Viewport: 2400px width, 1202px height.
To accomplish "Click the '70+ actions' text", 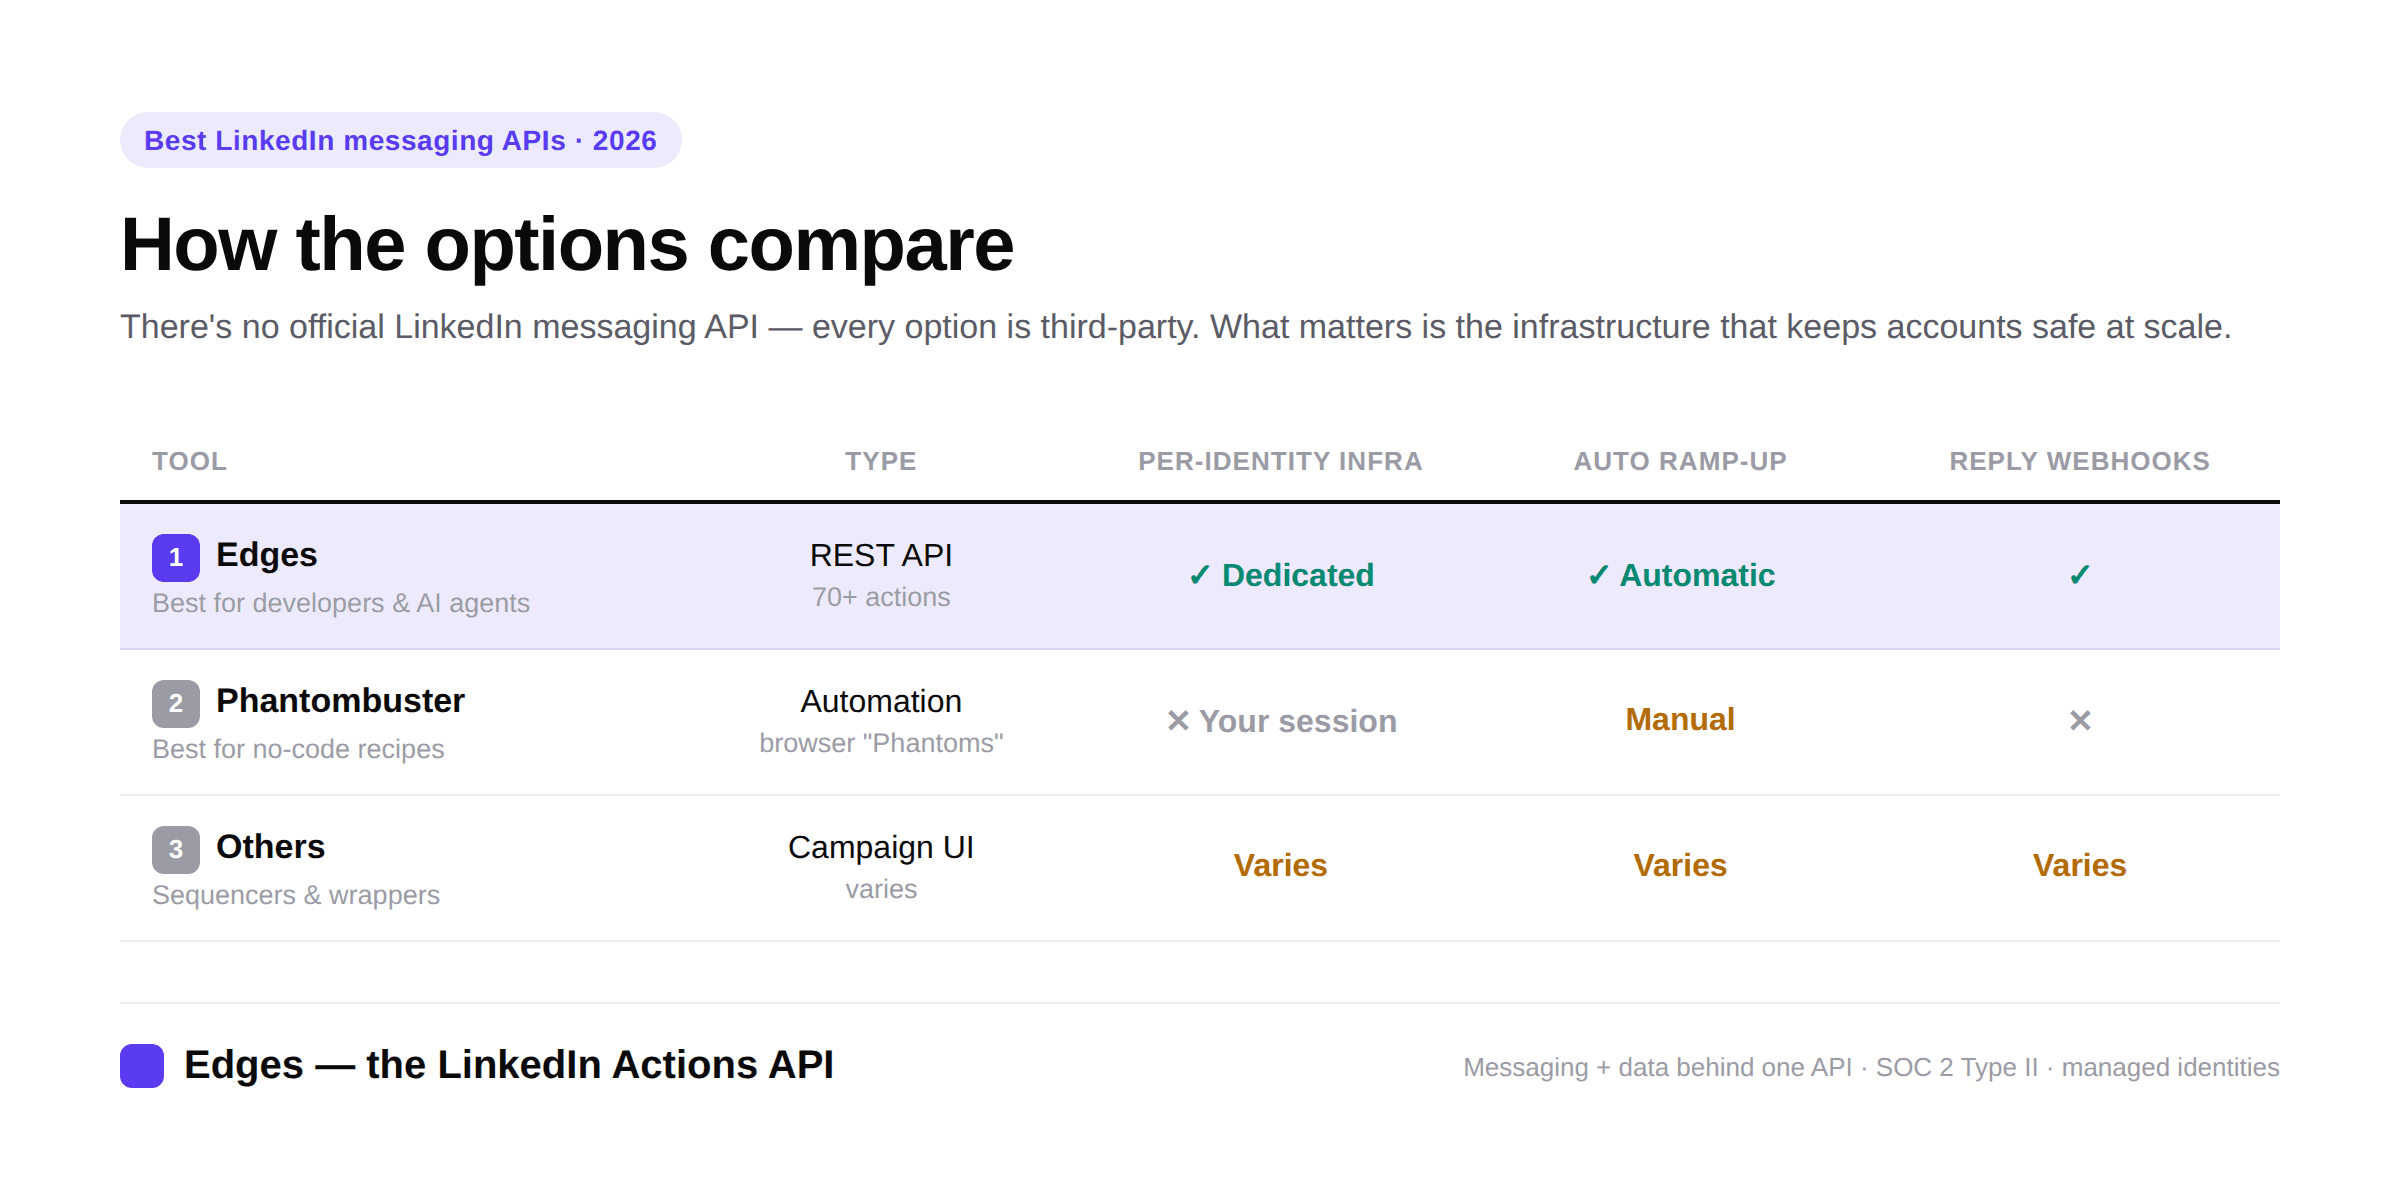I will 881,597.
